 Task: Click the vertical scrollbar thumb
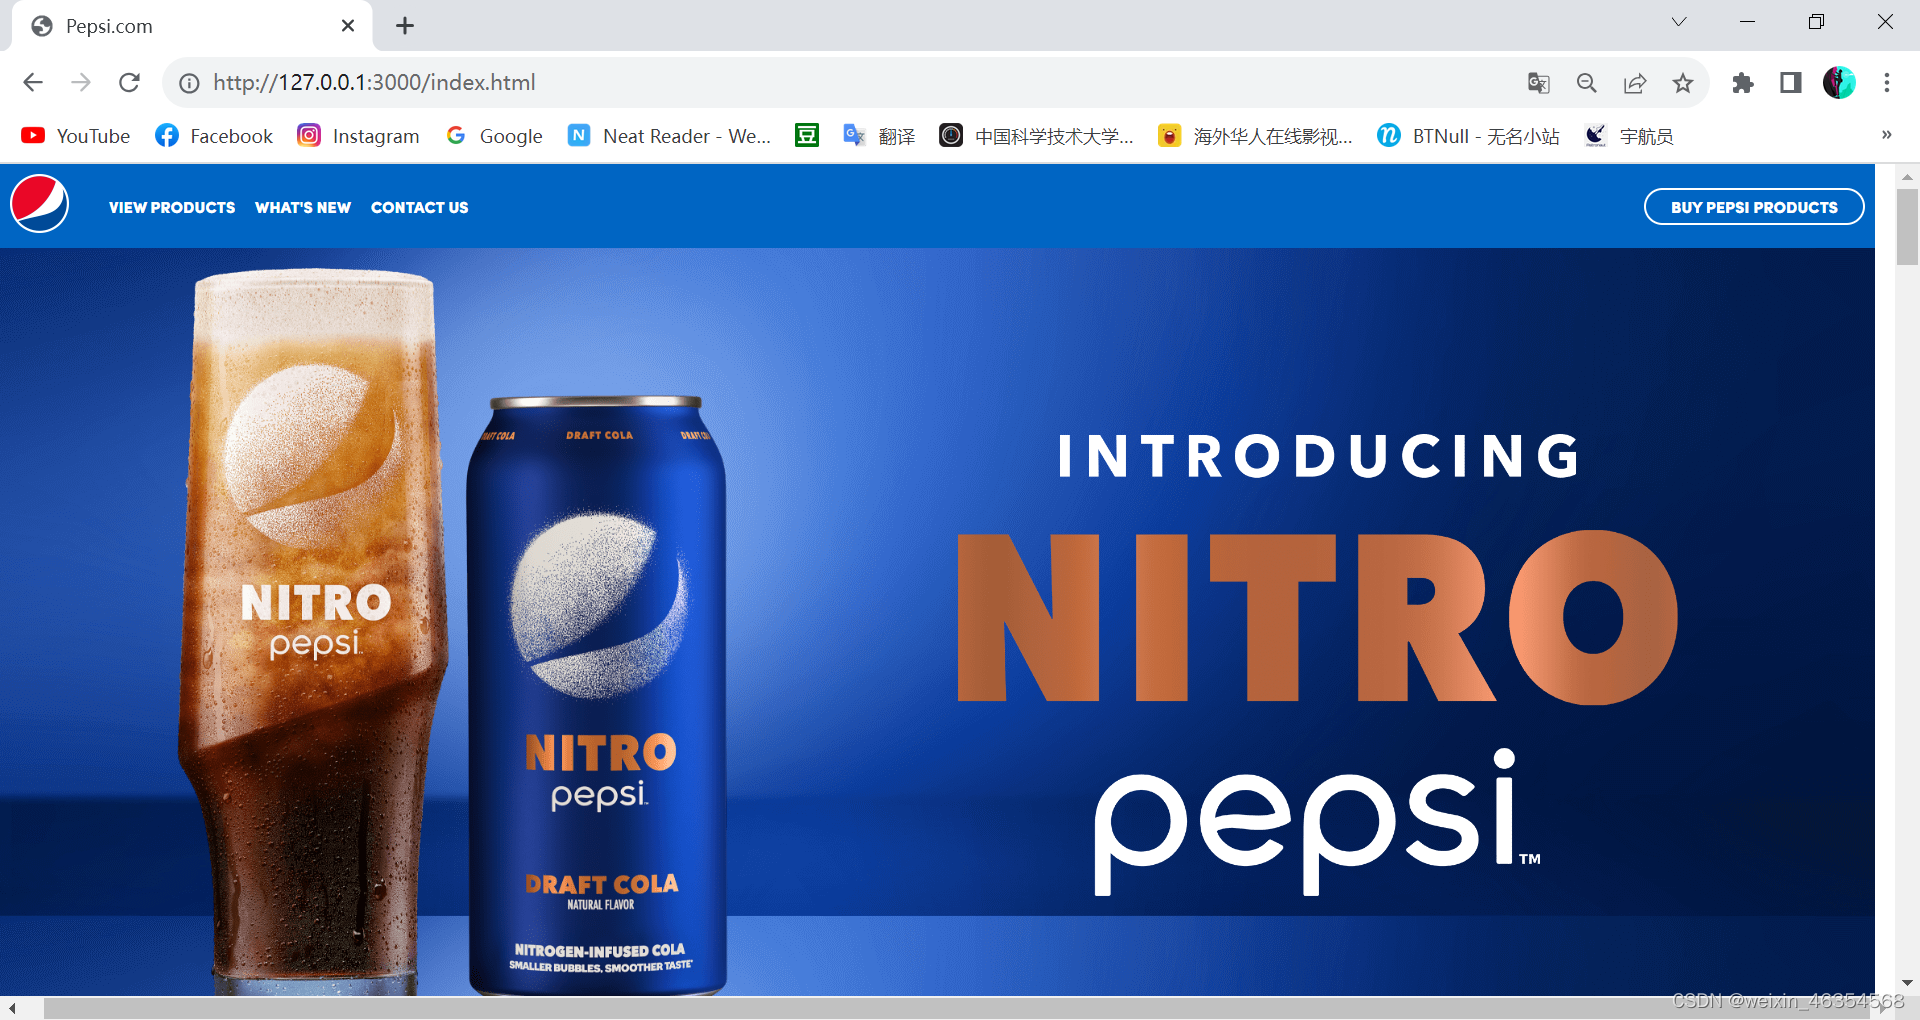coord(1907,227)
